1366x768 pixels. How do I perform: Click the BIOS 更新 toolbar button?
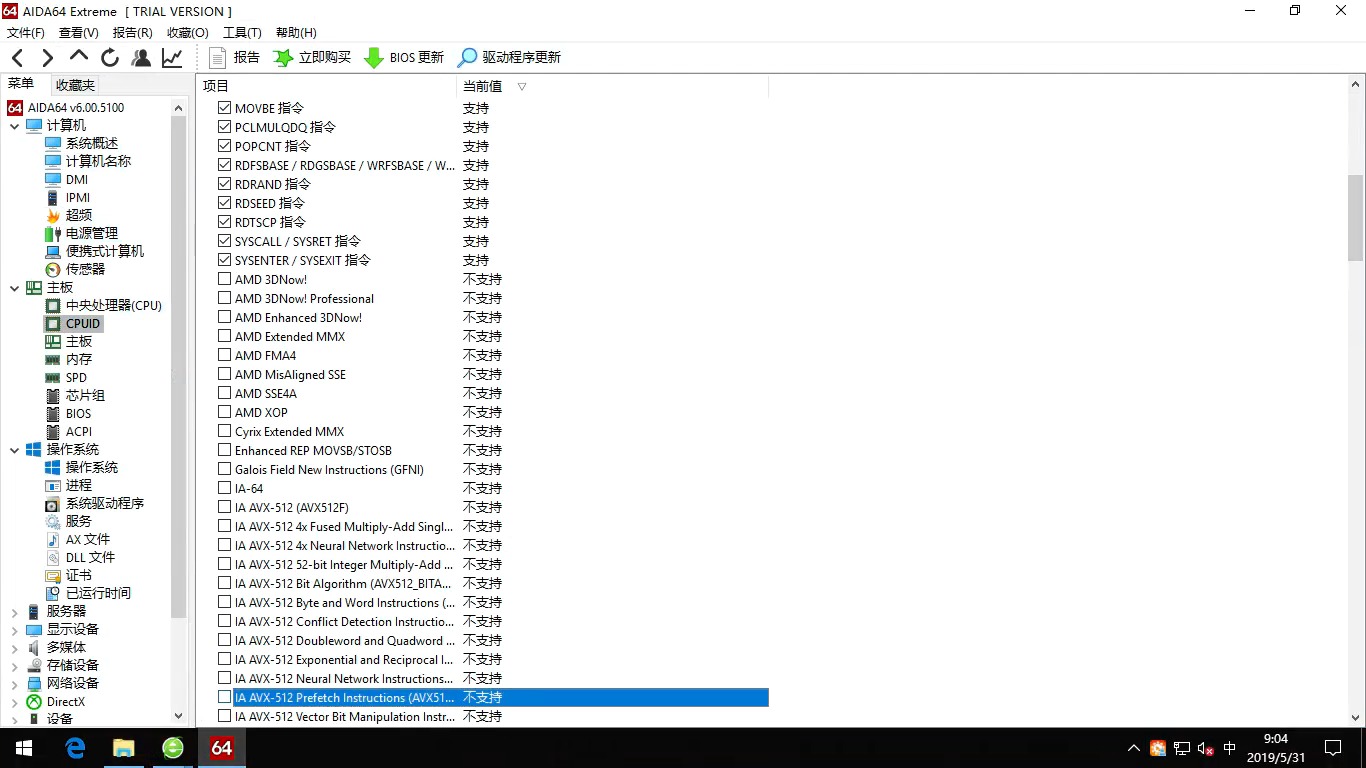404,58
